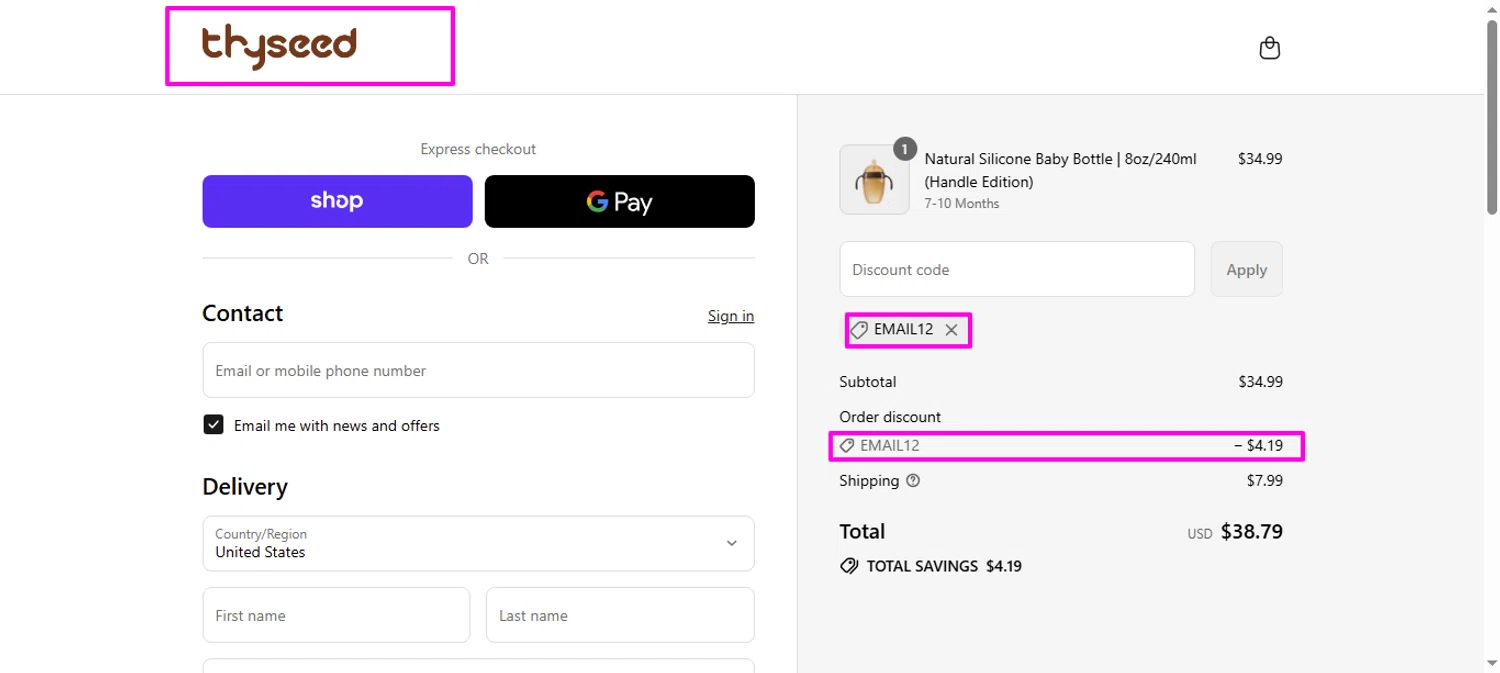Image resolution: width=1500 pixels, height=673 pixels.
Task: Focus the Email or mobile phone field
Action: 478,370
